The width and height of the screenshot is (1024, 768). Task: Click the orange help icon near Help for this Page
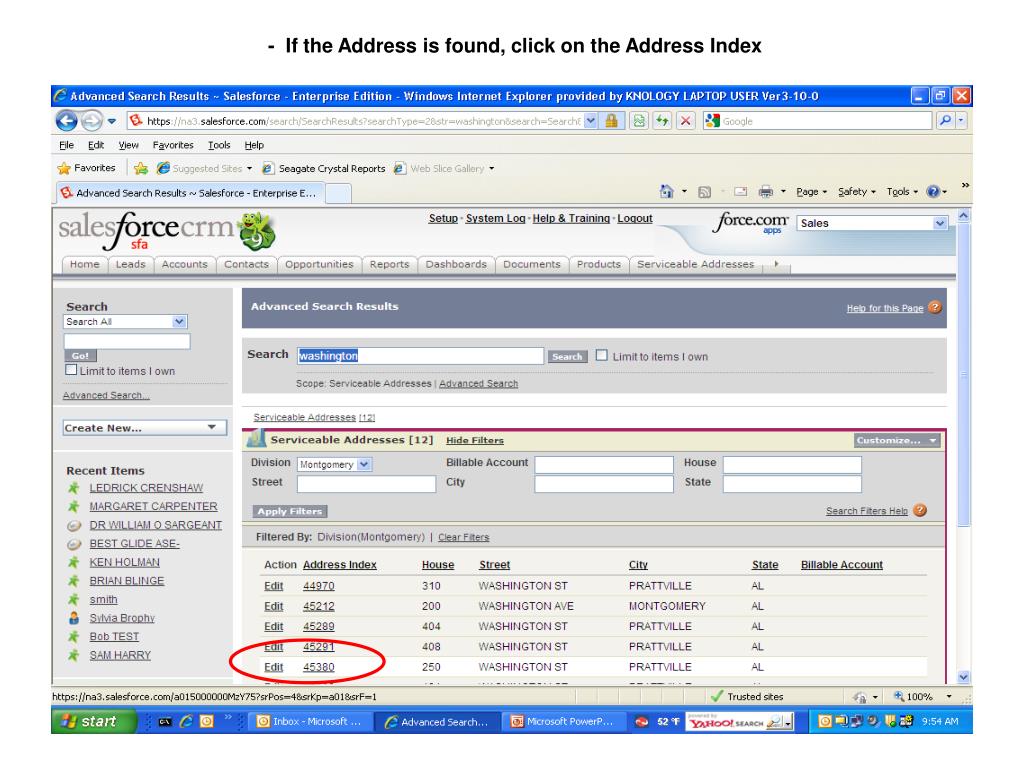pos(935,307)
